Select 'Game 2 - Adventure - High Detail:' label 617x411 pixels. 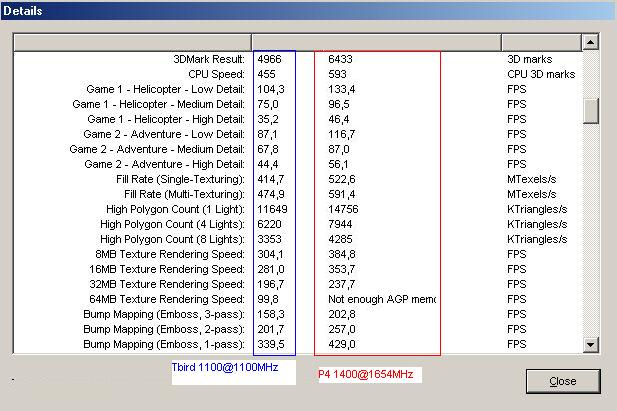tap(164, 164)
